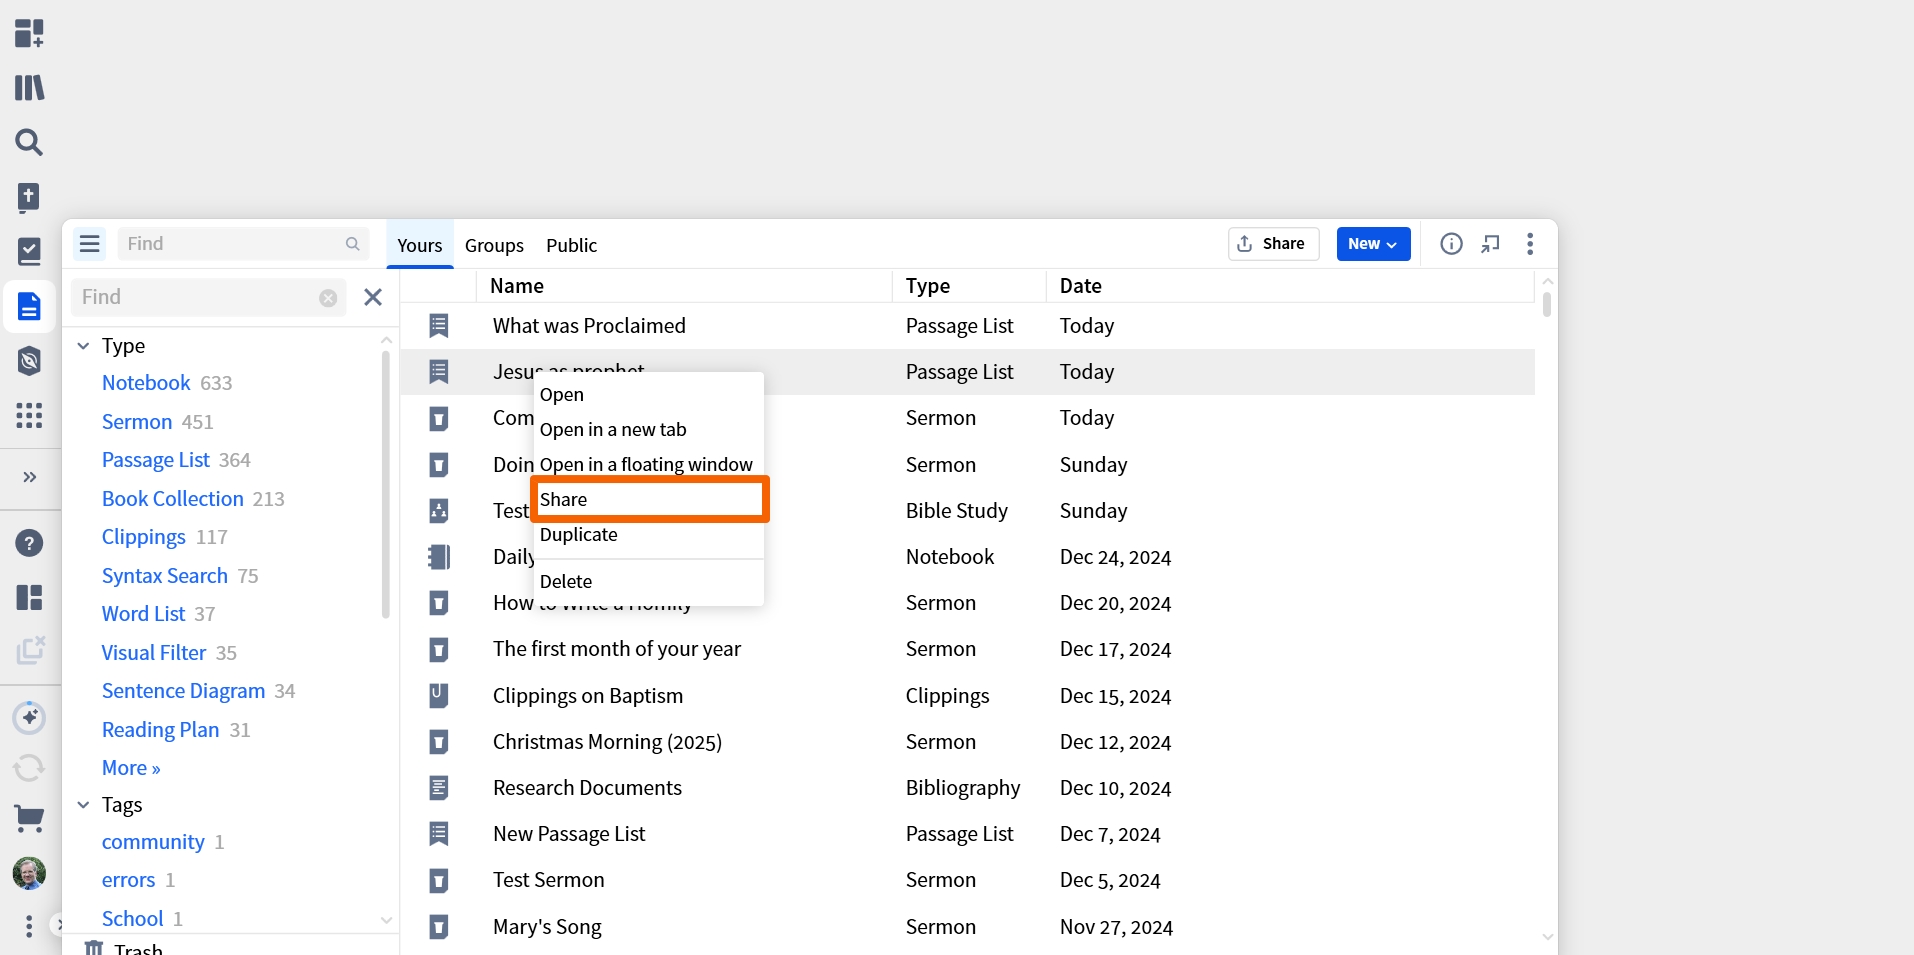Viewport: 1914px width, 955px height.
Task: Click filter panel scrollbar down arrow
Action: click(387, 920)
